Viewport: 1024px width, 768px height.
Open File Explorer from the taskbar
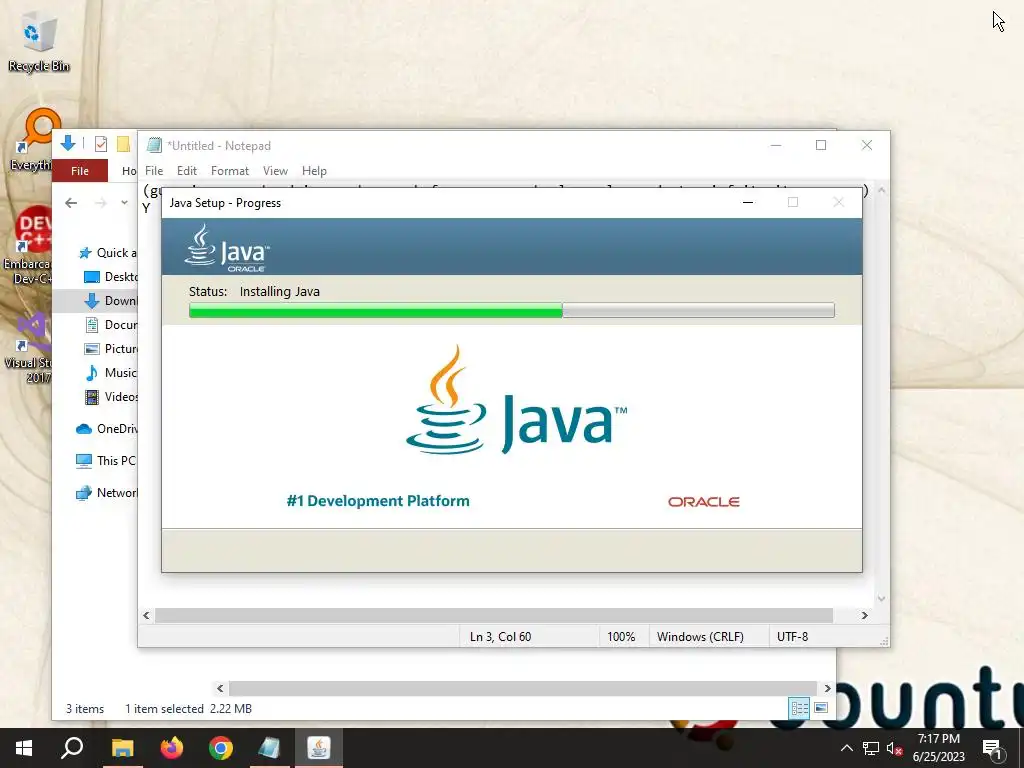coord(122,748)
